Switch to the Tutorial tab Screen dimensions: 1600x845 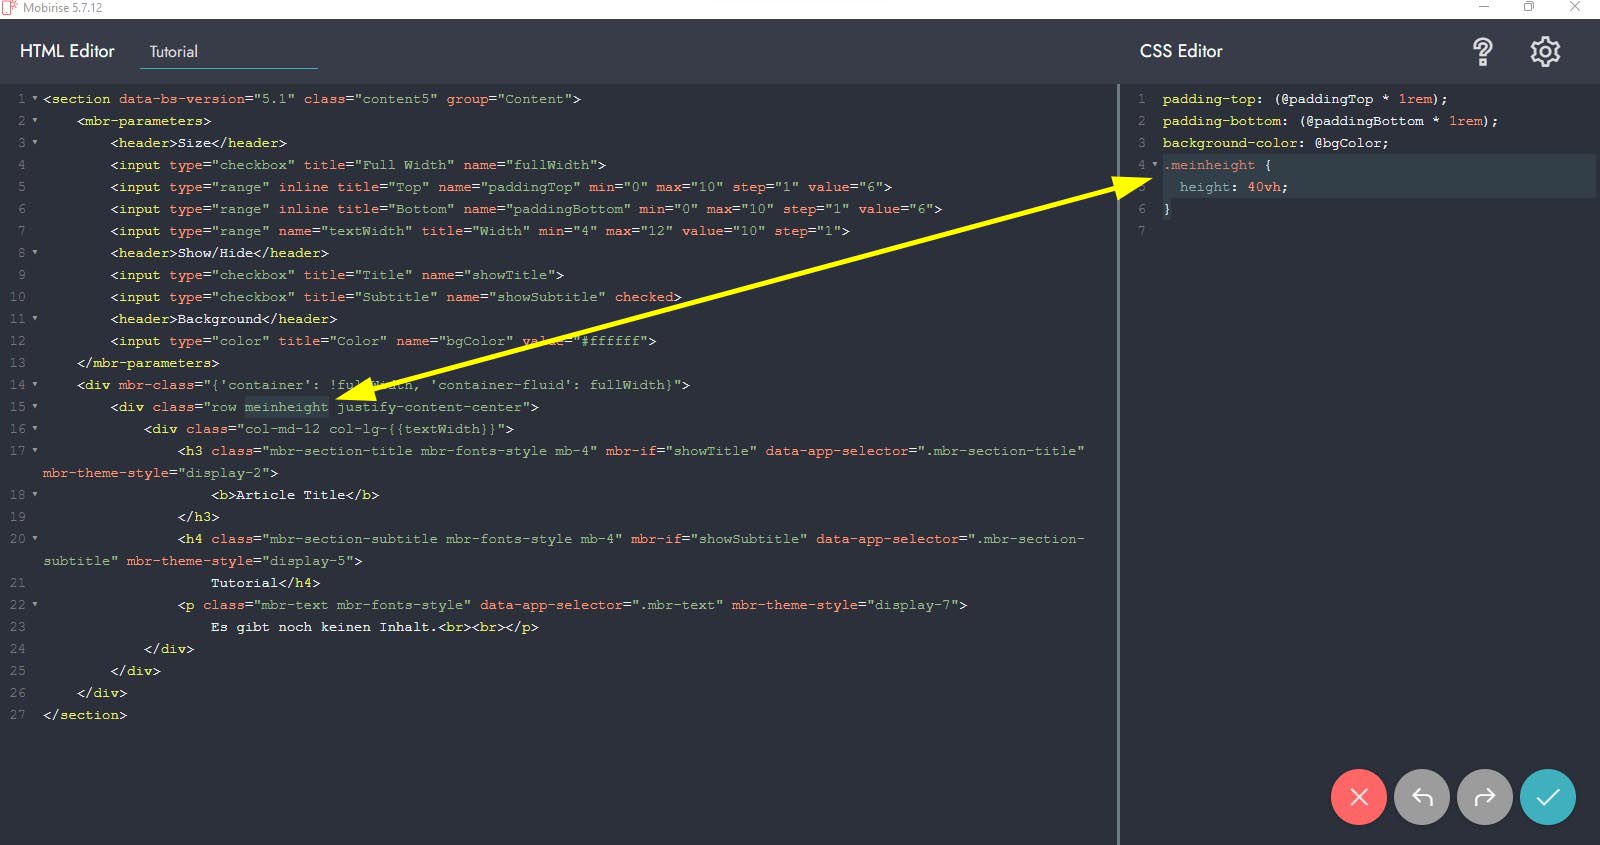(x=174, y=52)
